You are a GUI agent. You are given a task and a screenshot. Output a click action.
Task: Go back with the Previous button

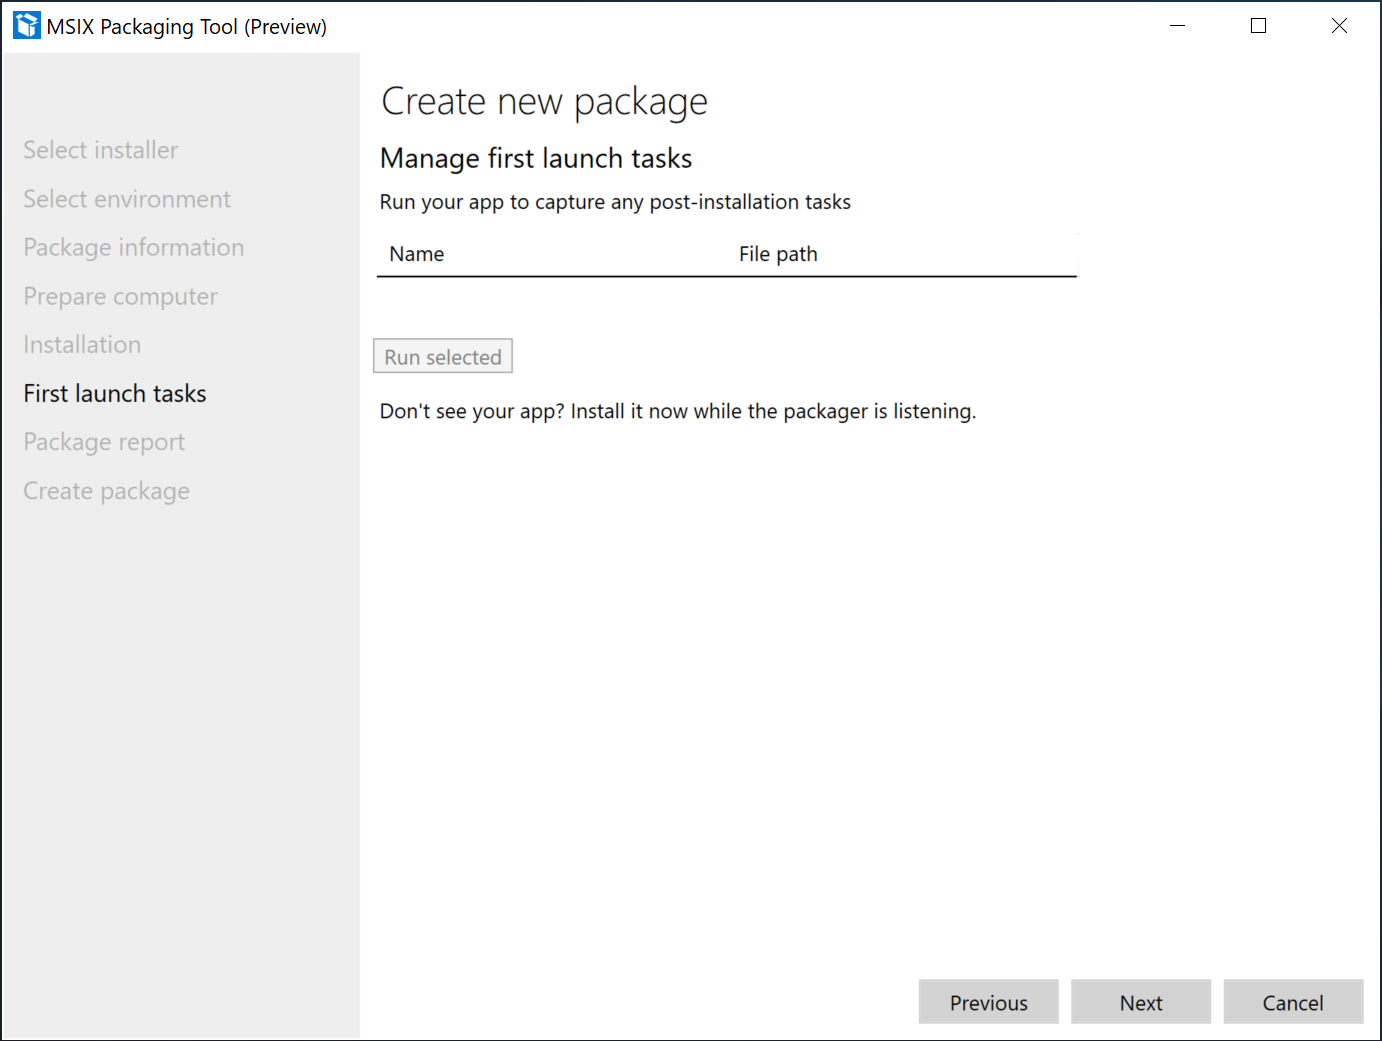pyautogui.click(x=988, y=1002)
